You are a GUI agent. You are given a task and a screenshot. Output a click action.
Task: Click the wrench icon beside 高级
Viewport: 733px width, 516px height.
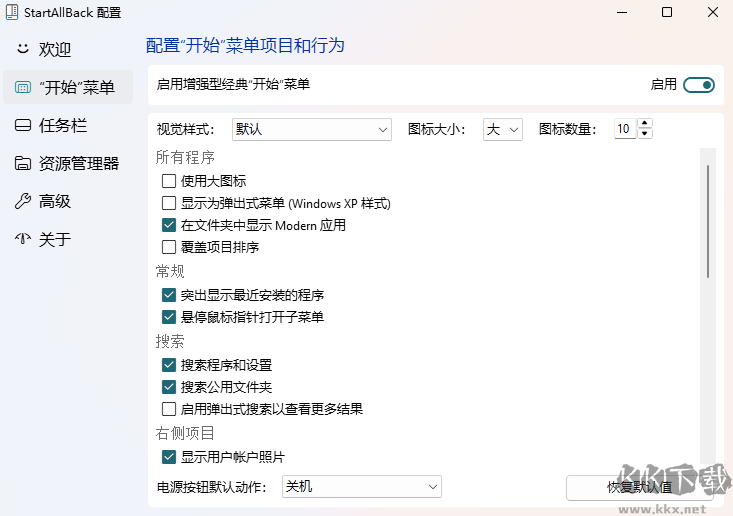[x=23, y=202]
